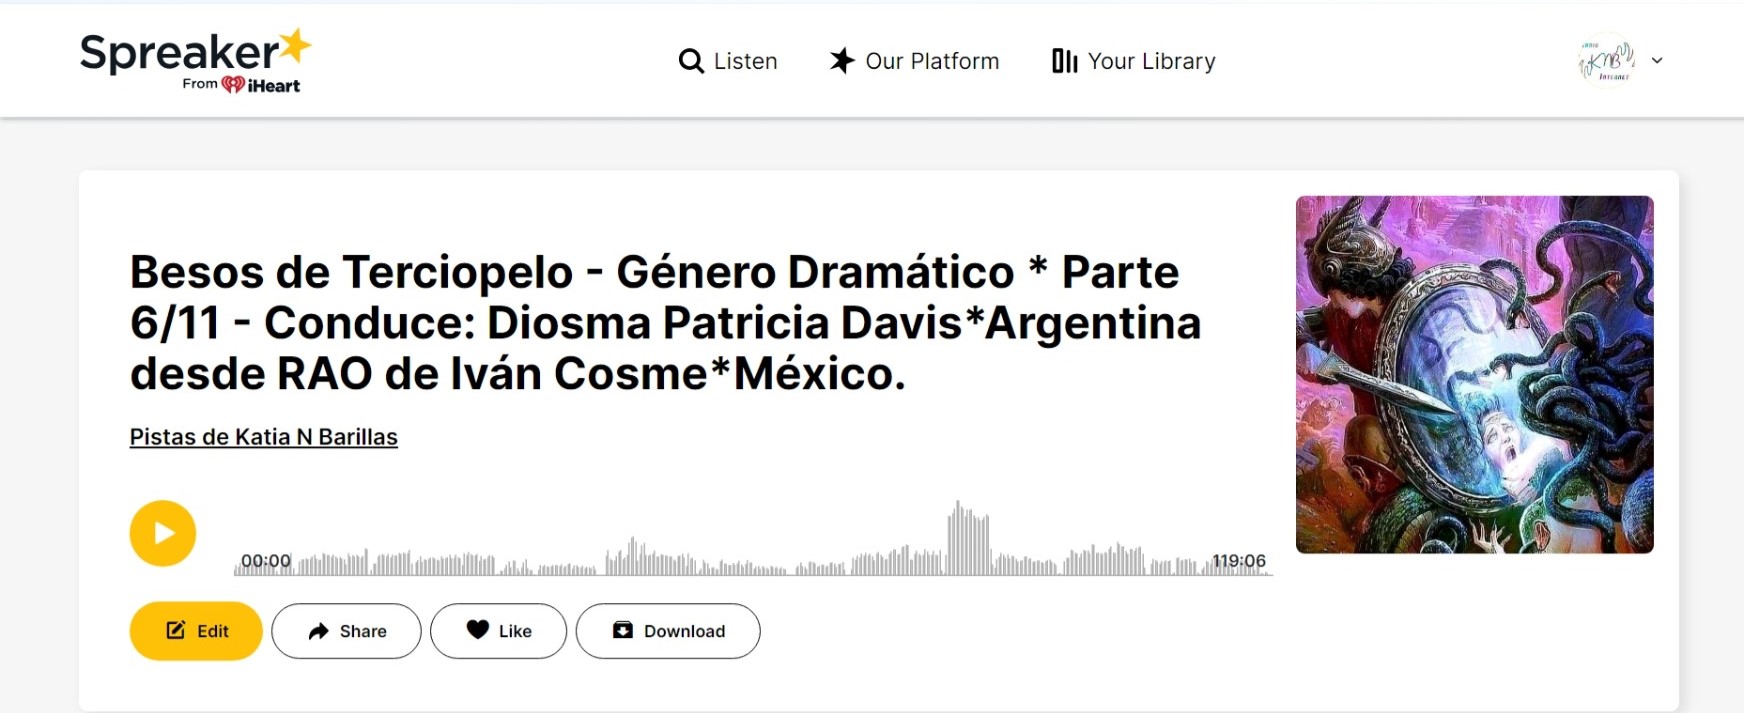Click the heart icon in Like
The height and width of the screenshot is (713, 1744).
pos(478,630)
